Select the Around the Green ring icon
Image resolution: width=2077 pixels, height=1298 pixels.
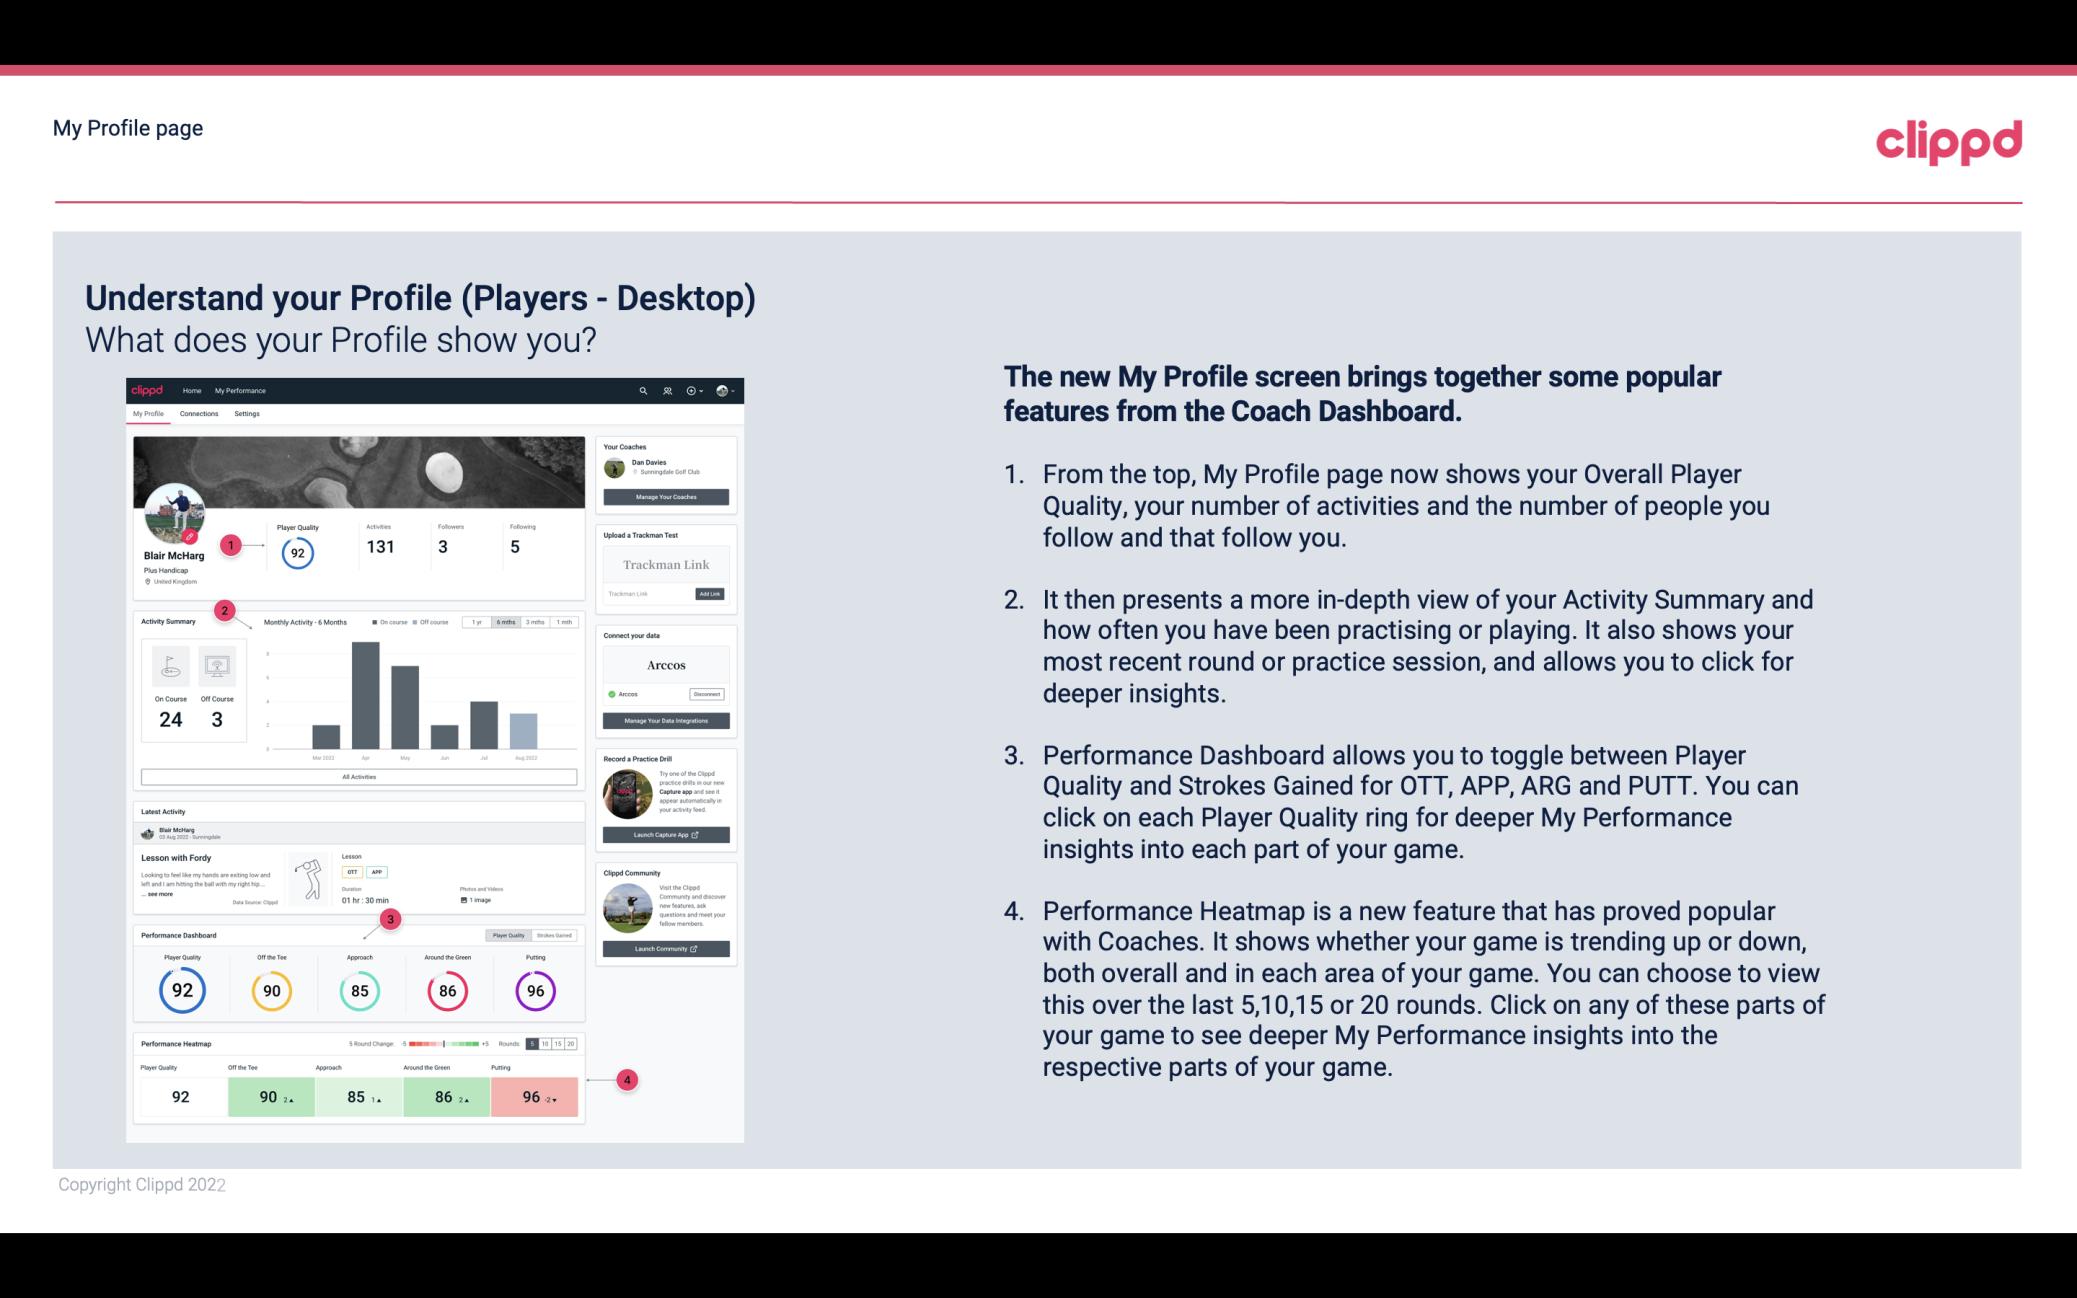click(x=447, y=990)
